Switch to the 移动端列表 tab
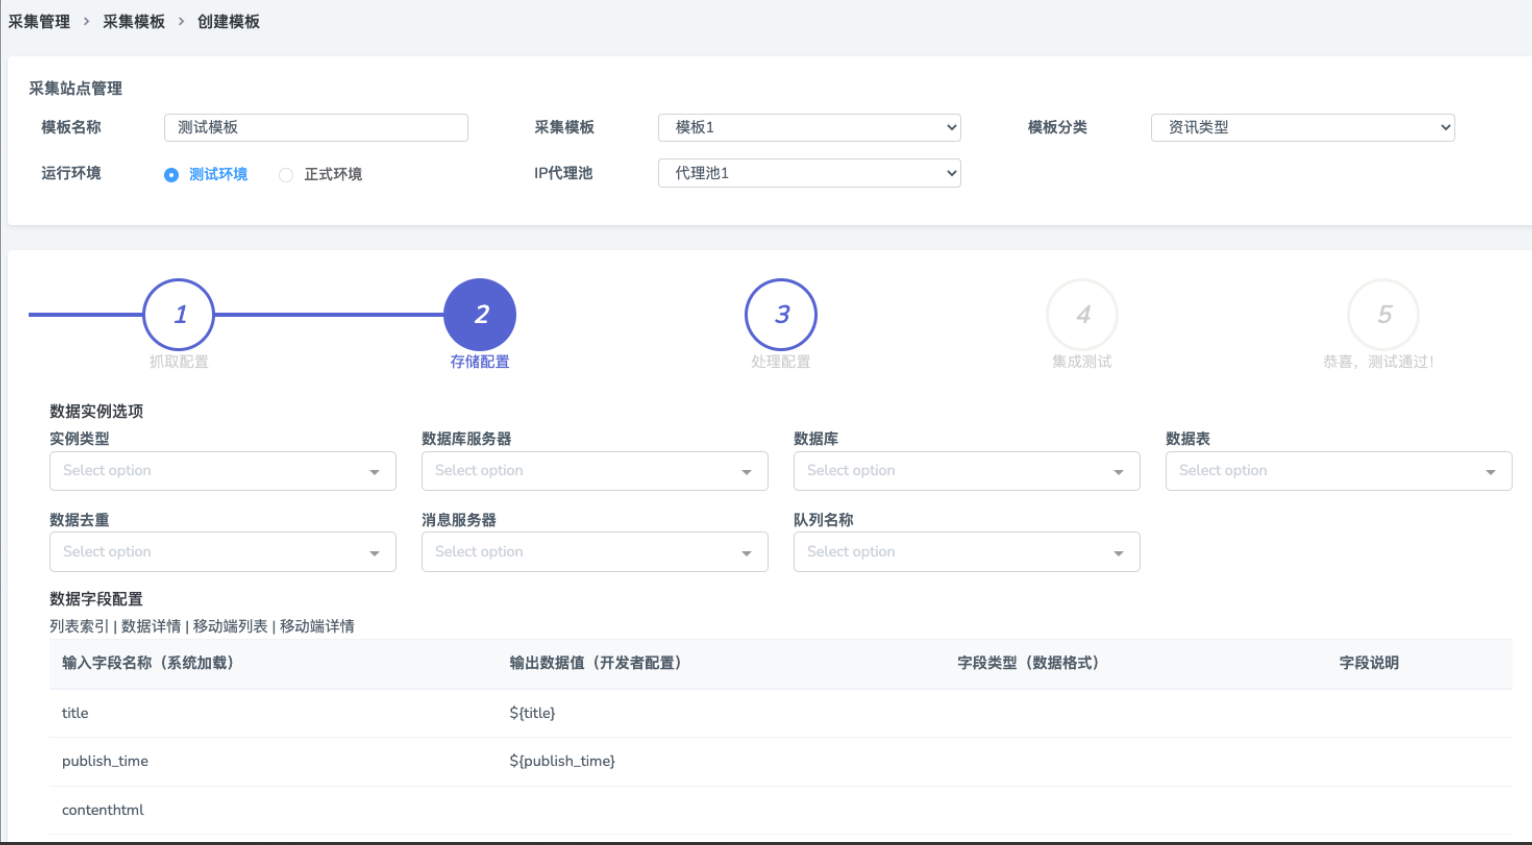The image size is (1532, 845). [x=230, y=626]
